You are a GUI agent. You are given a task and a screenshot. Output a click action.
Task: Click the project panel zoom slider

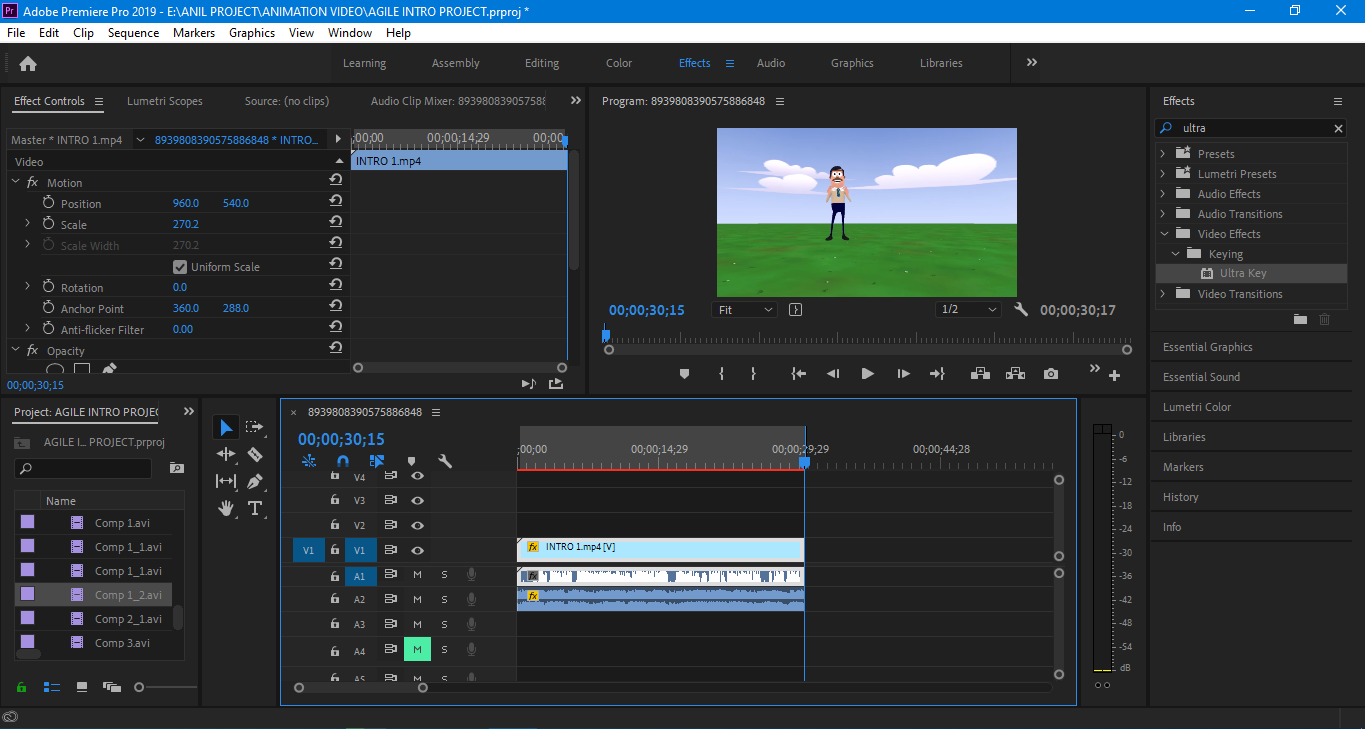coord(139,687)
